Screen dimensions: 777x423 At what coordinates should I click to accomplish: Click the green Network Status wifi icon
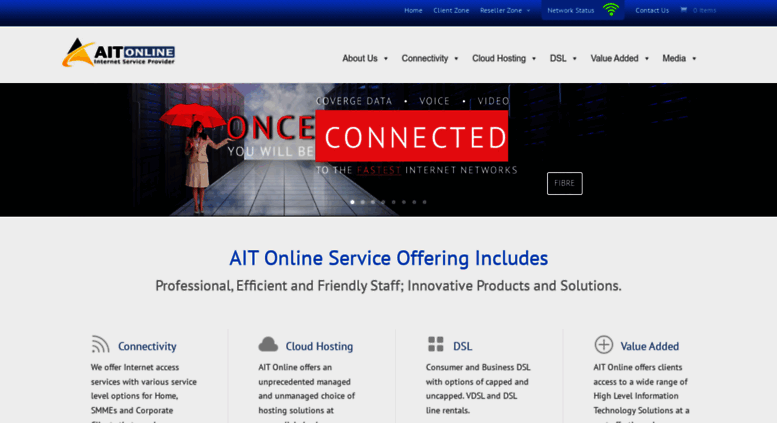[611, 9]
